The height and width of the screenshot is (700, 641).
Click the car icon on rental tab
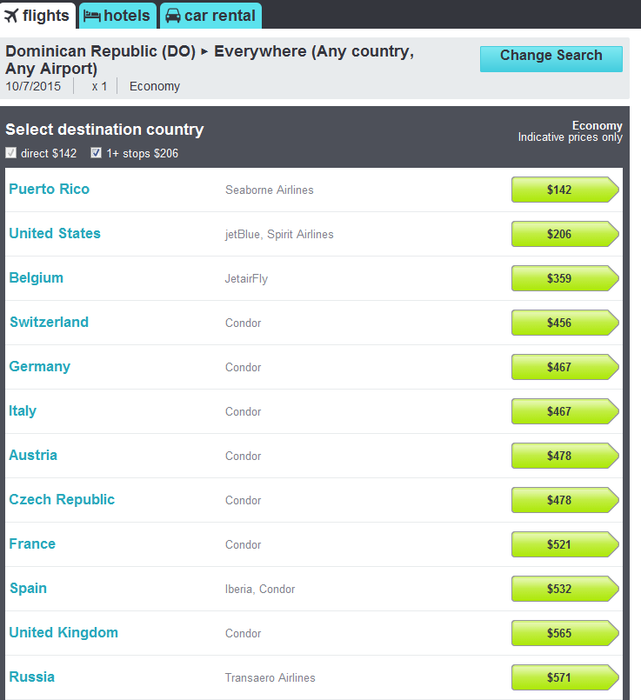pos(173,16)
